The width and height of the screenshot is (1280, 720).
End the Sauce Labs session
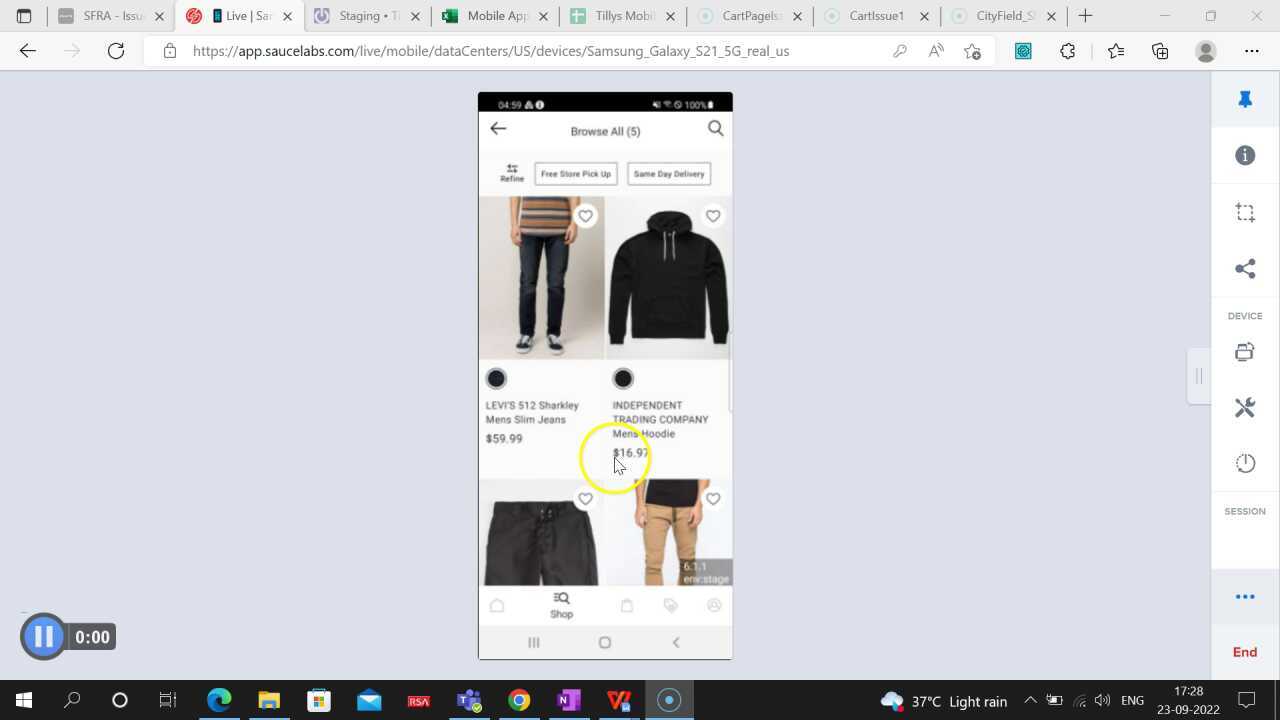[x=1245, y=652]
